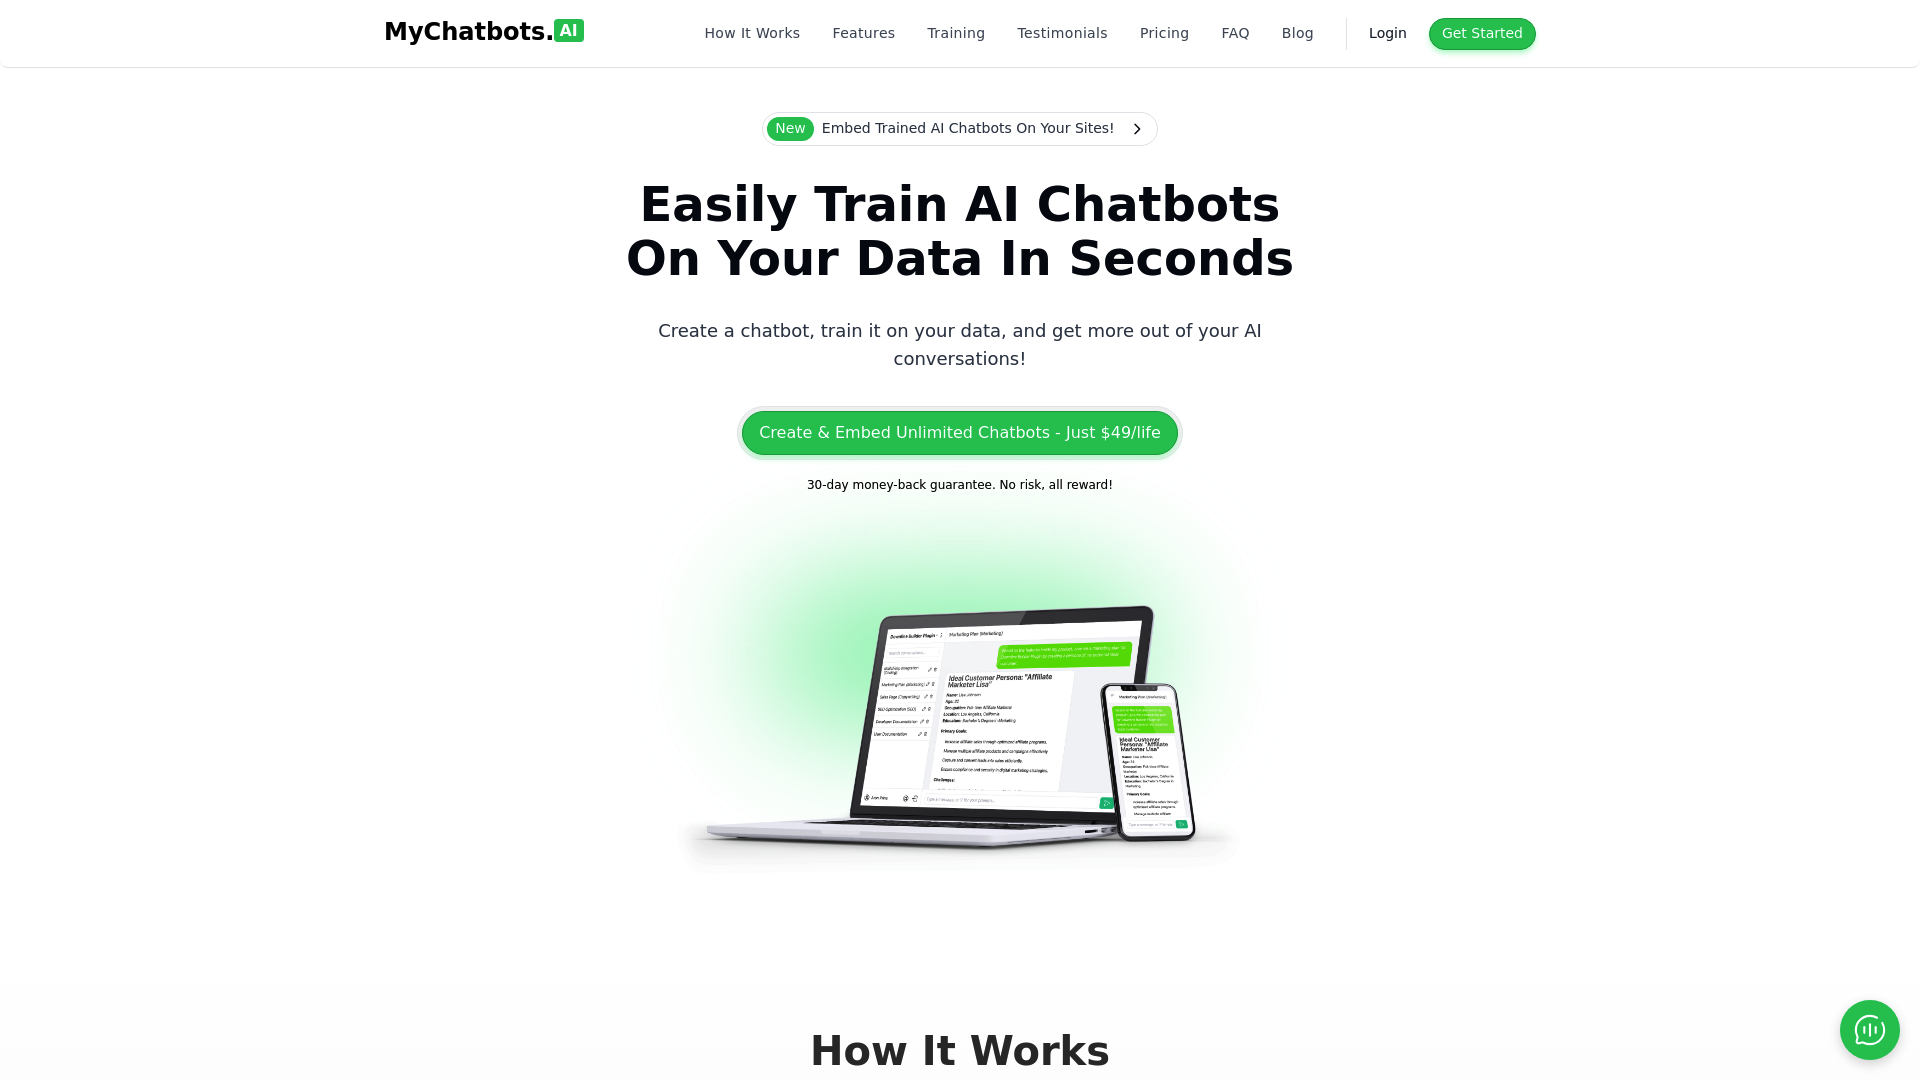This screenshot has height=1080, width=1920.
Task: Click the New badge on announcement banner
Action: (x=790, y=128)
